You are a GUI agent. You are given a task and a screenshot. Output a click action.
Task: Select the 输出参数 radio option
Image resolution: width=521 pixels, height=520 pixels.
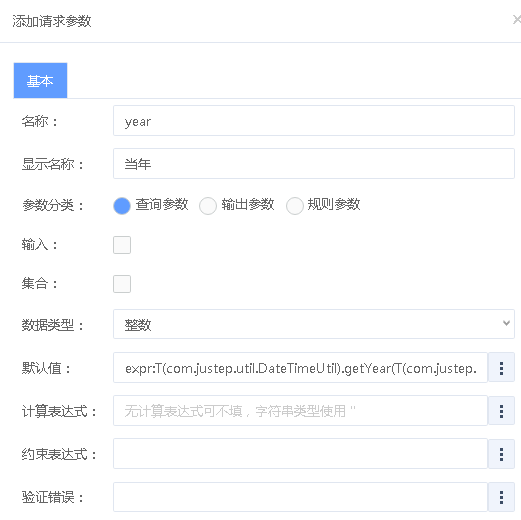208,206
